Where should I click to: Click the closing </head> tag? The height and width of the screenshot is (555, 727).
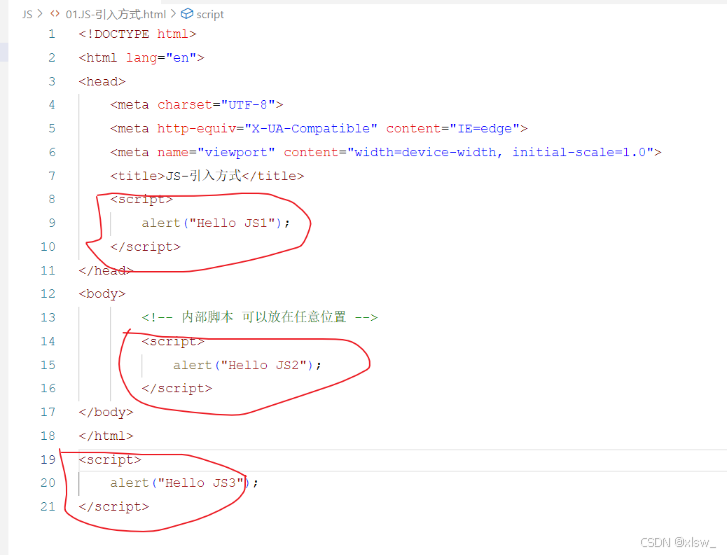tap(106, 270)
